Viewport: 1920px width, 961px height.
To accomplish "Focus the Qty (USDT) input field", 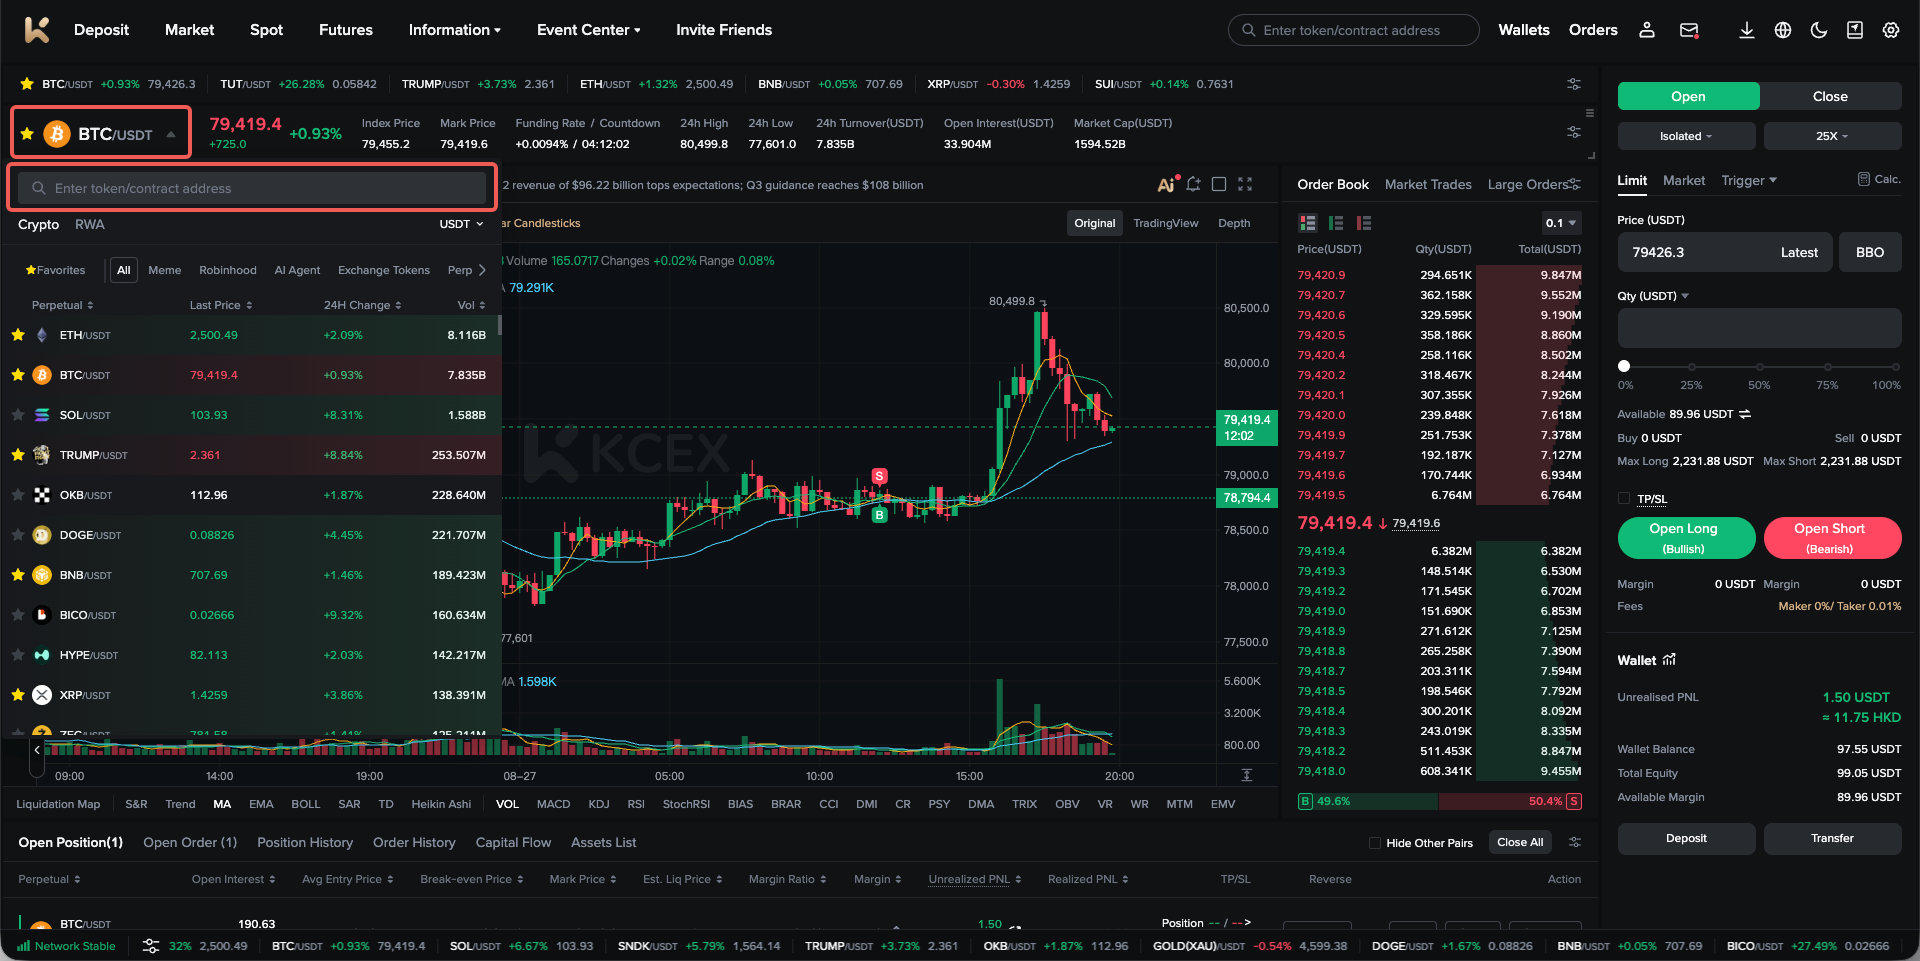I will pyautogui.click(x=1759, y=328).
